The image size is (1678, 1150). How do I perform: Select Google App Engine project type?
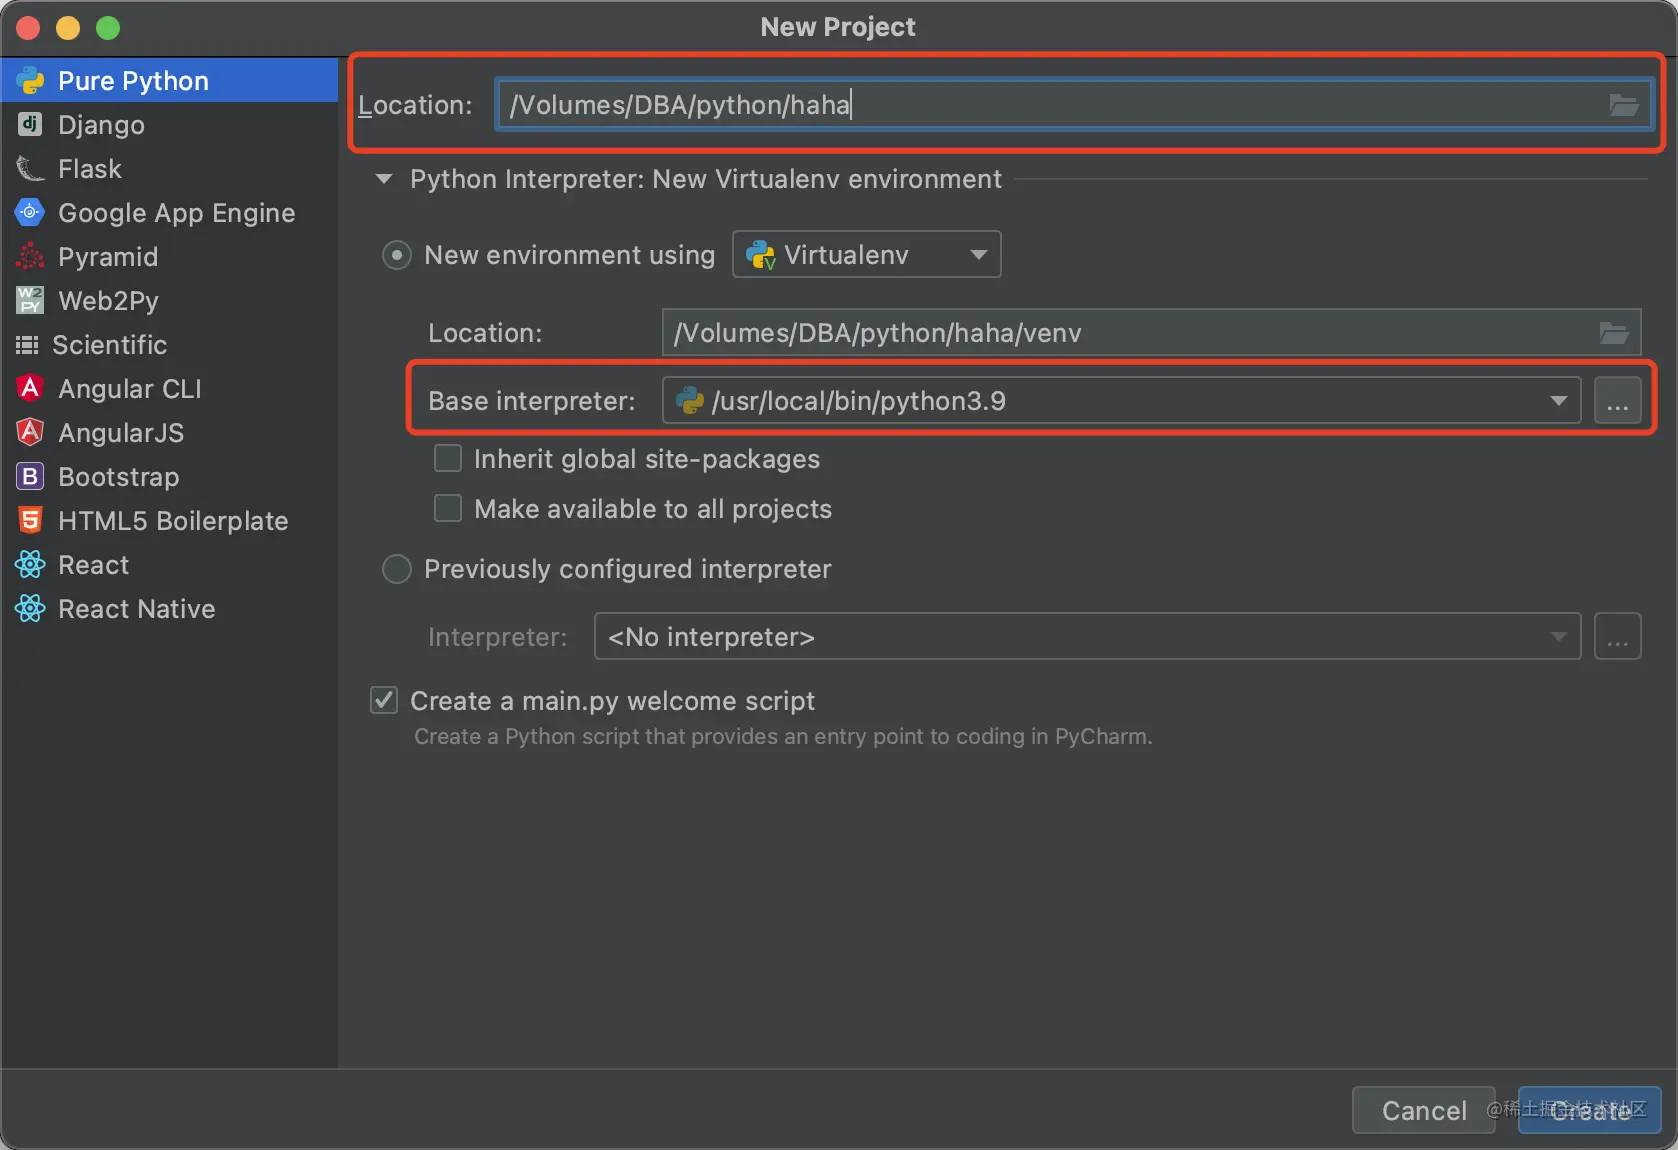click(169, 213)
